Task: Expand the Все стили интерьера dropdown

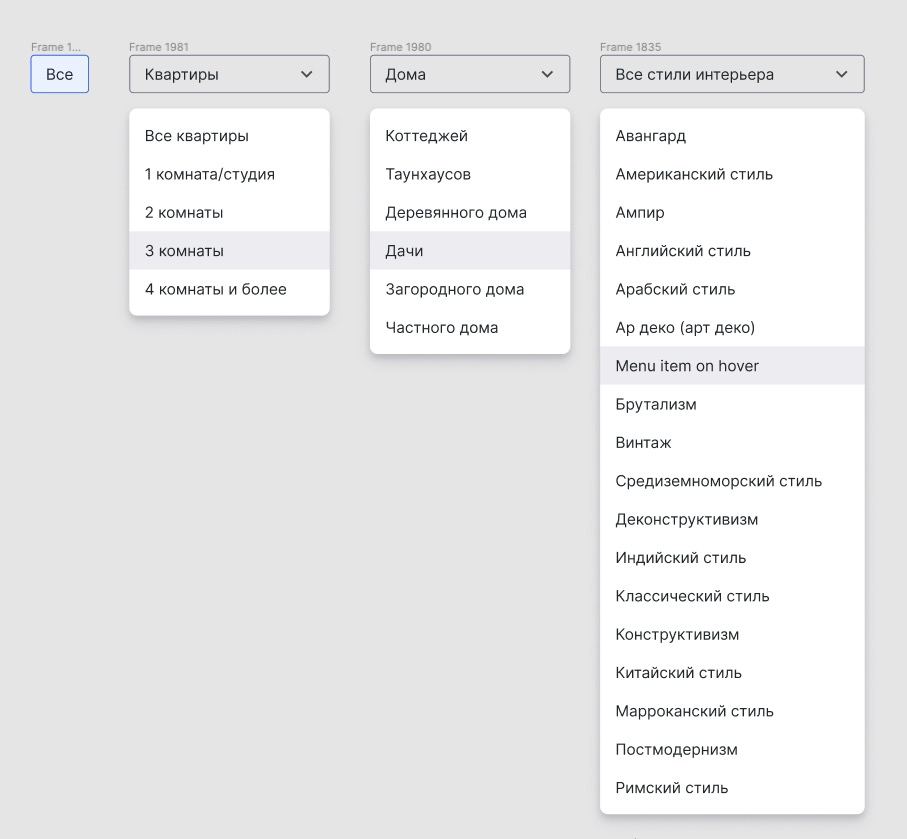Action: point(732,74)
